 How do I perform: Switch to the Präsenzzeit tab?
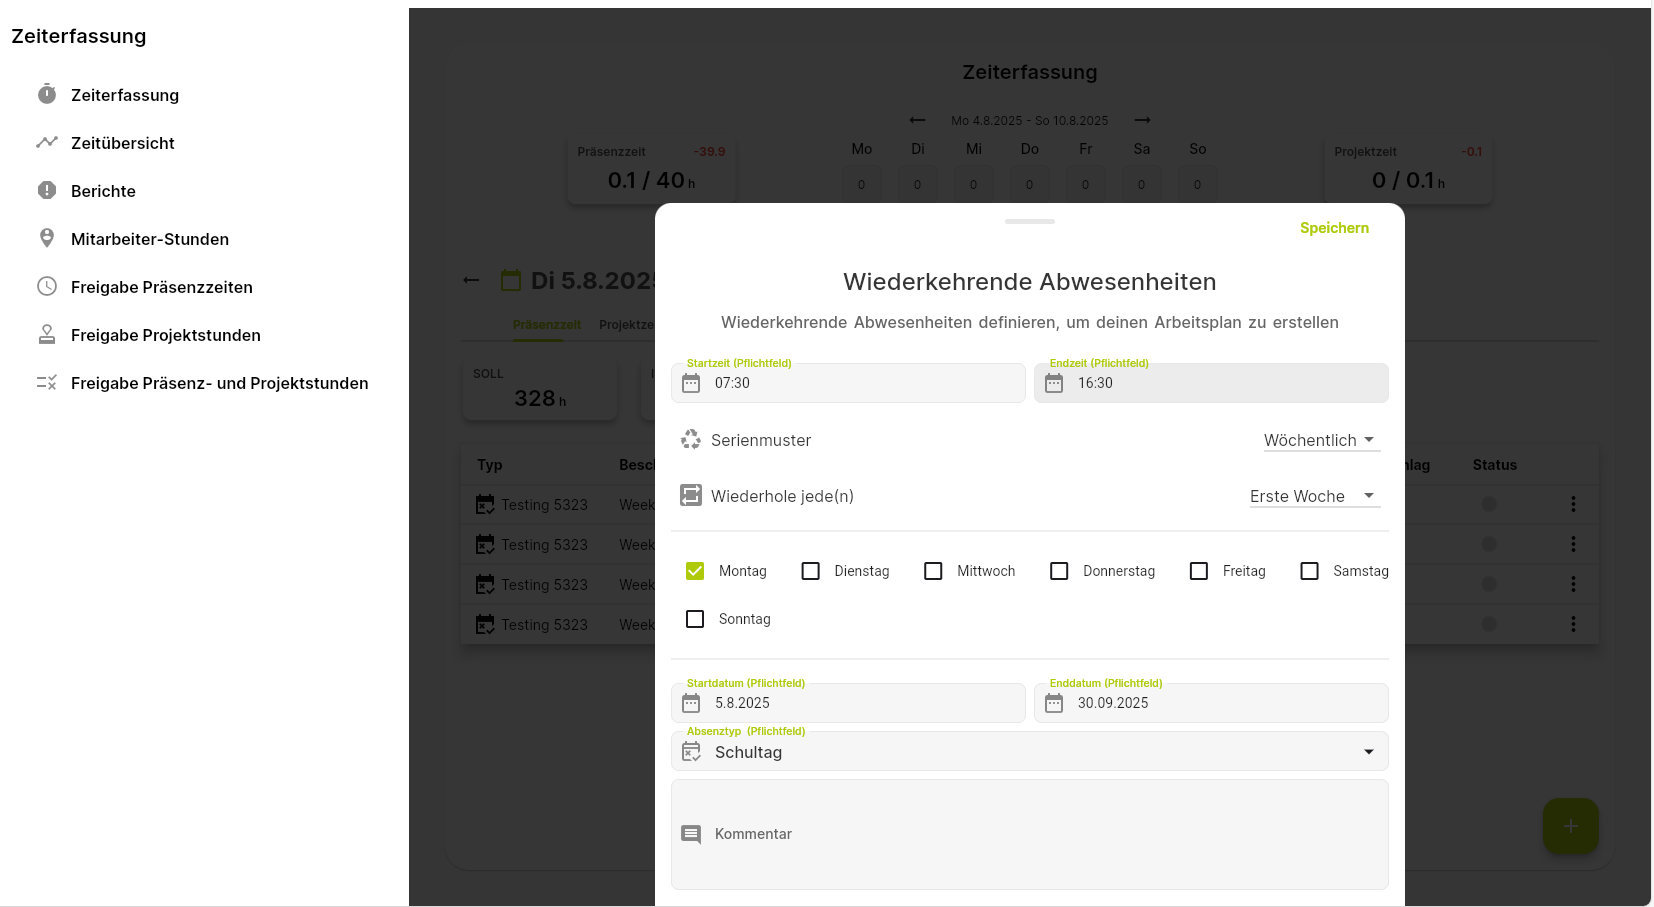click(x=547, y=325)
